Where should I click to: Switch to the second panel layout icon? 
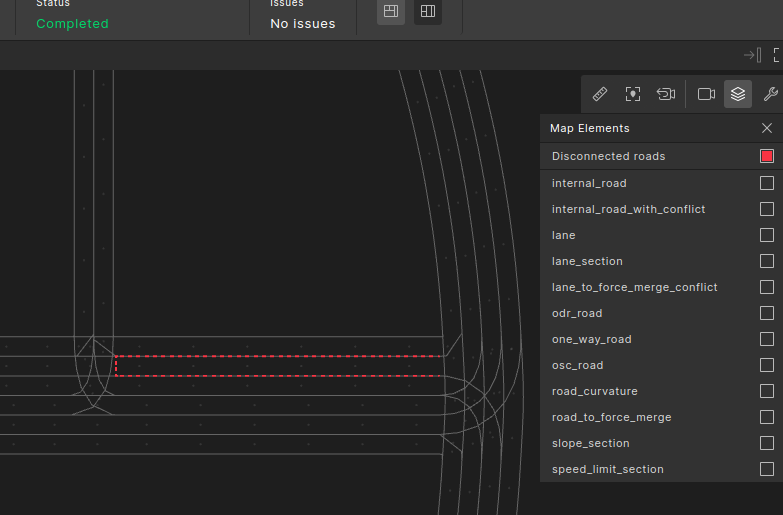[428, 11]
